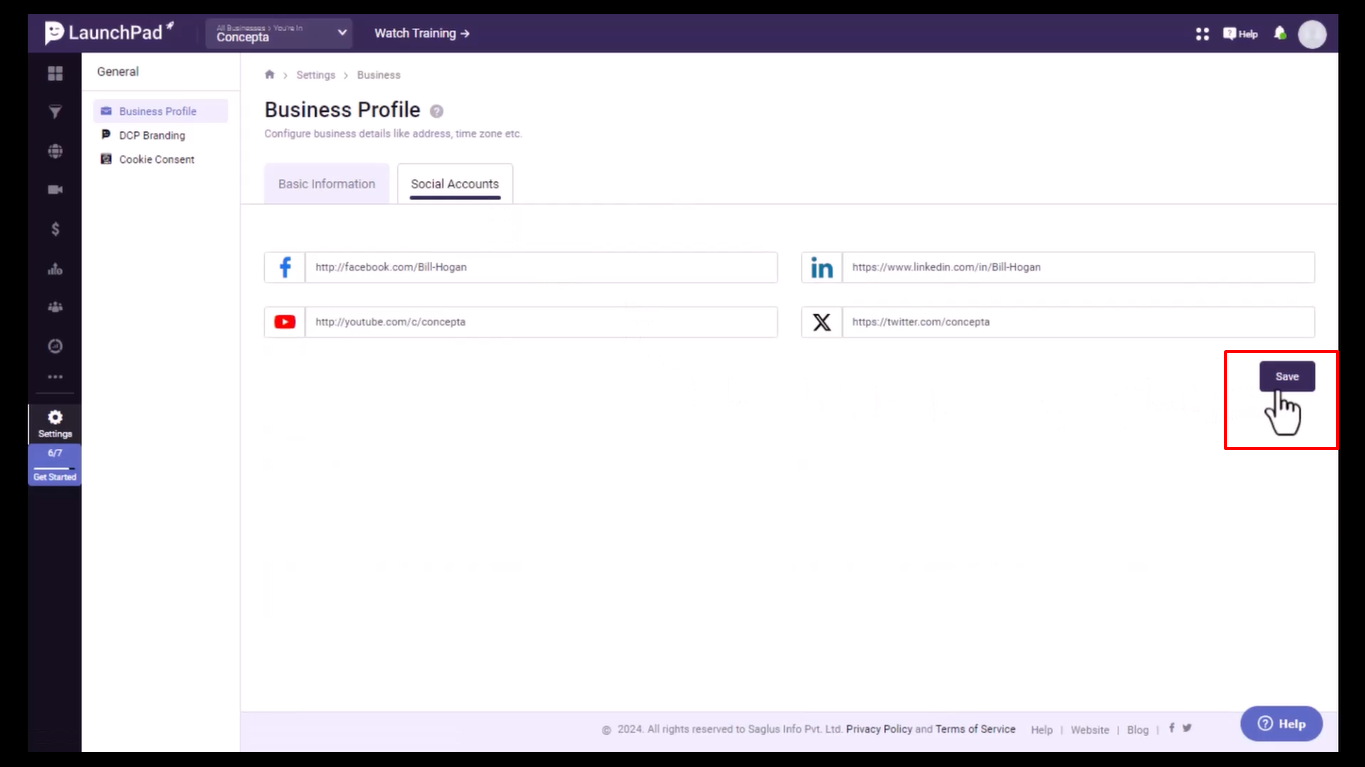Click the YouTube icon beside URL field

point(285,322)
